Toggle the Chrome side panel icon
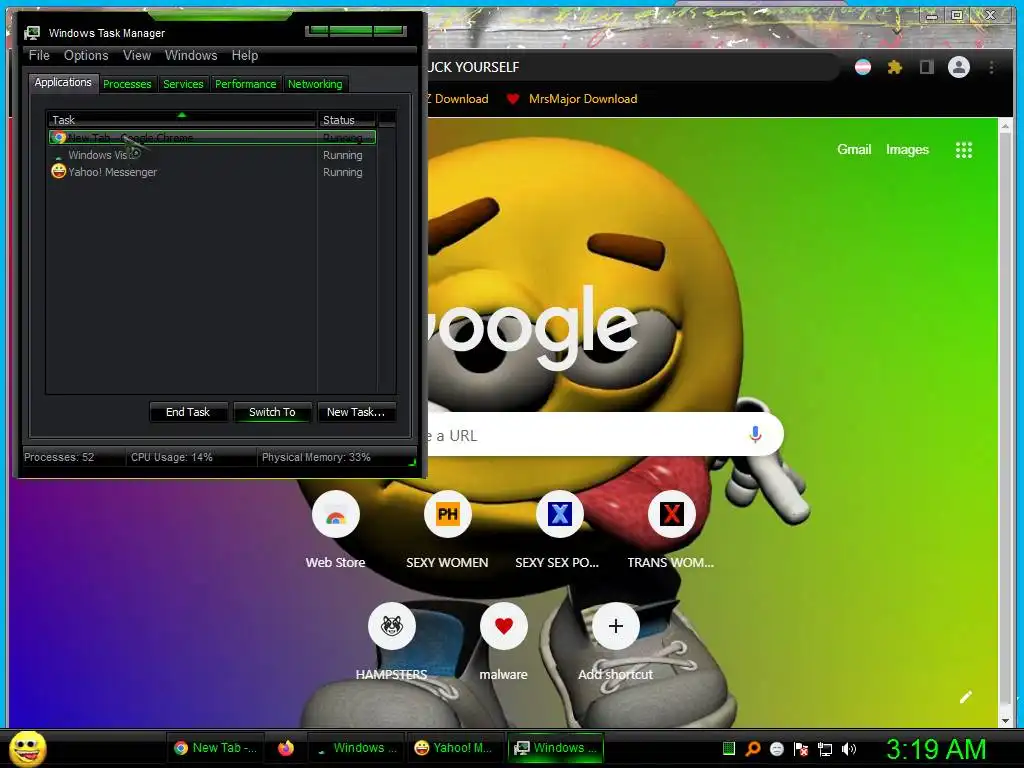 tap(927, 67)
